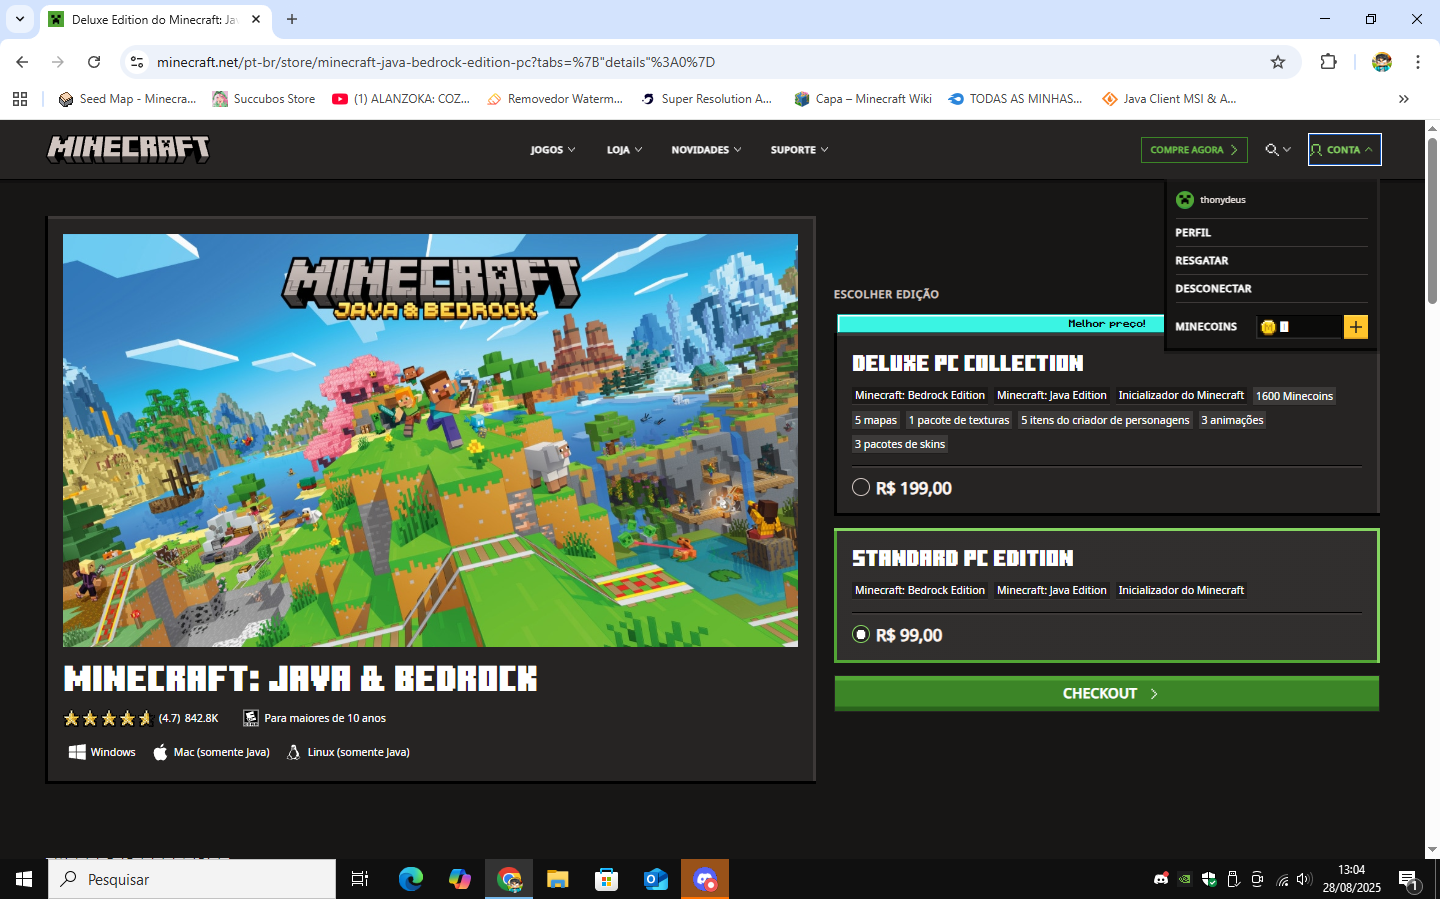1440x899 pixels.
Task: Open PERFIL in the account menu
Action: tap(1193, 233)
